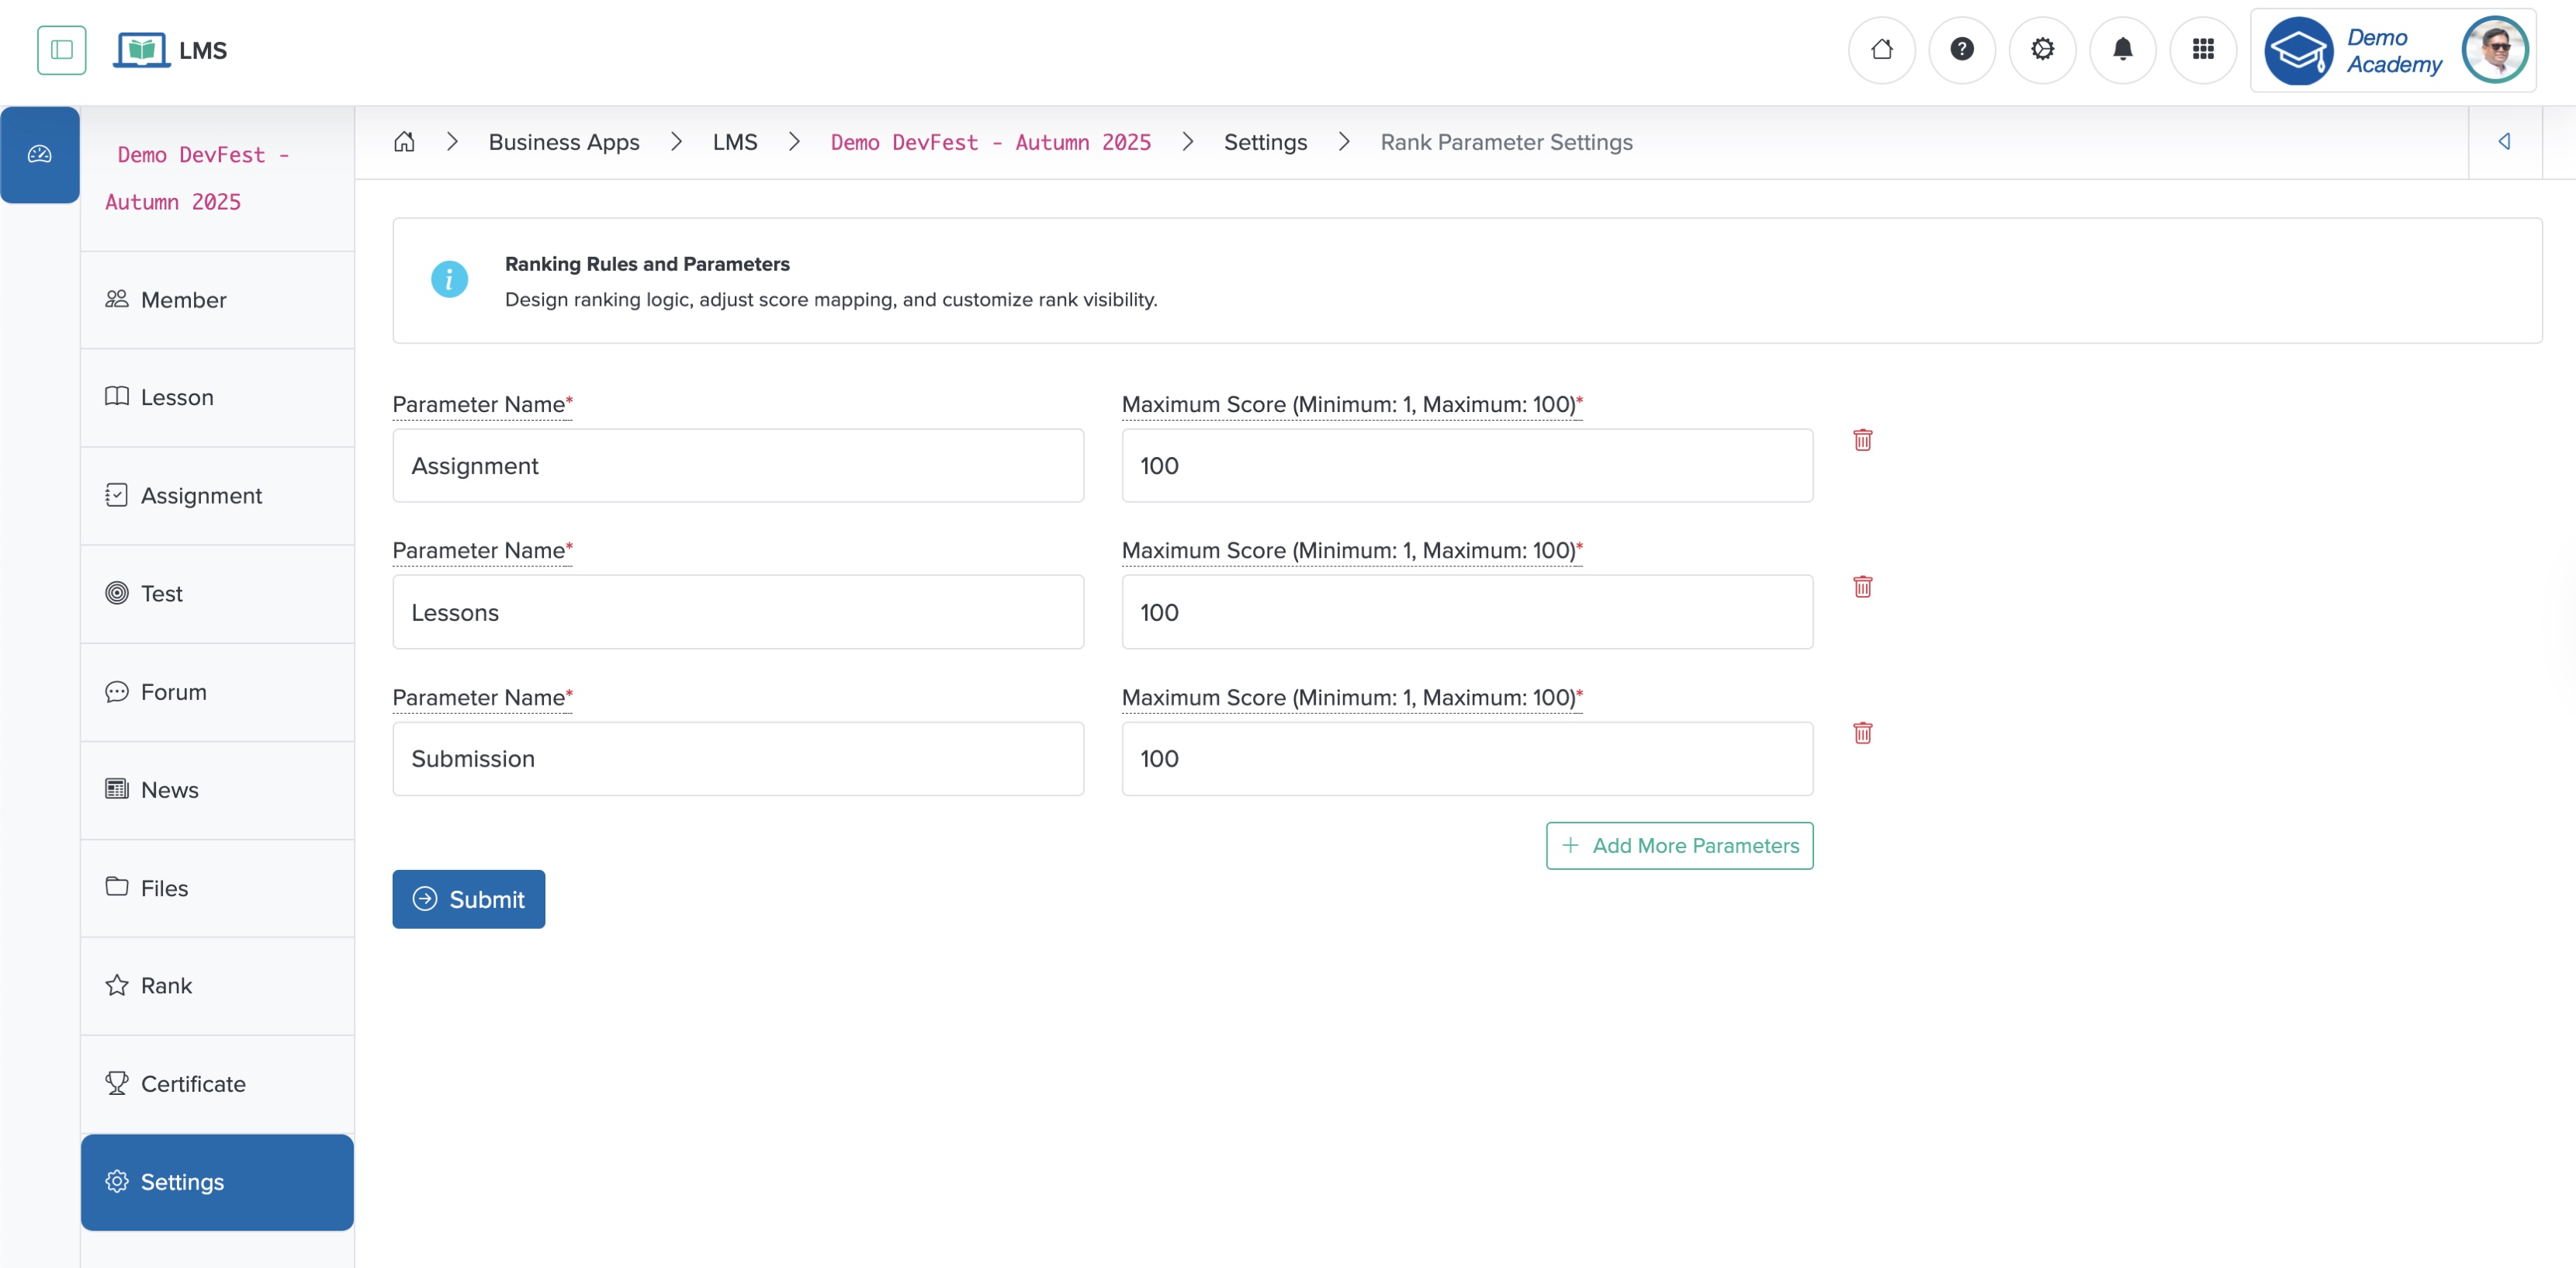
Task: Open the apps grid icon
Action: (2203, 49)
